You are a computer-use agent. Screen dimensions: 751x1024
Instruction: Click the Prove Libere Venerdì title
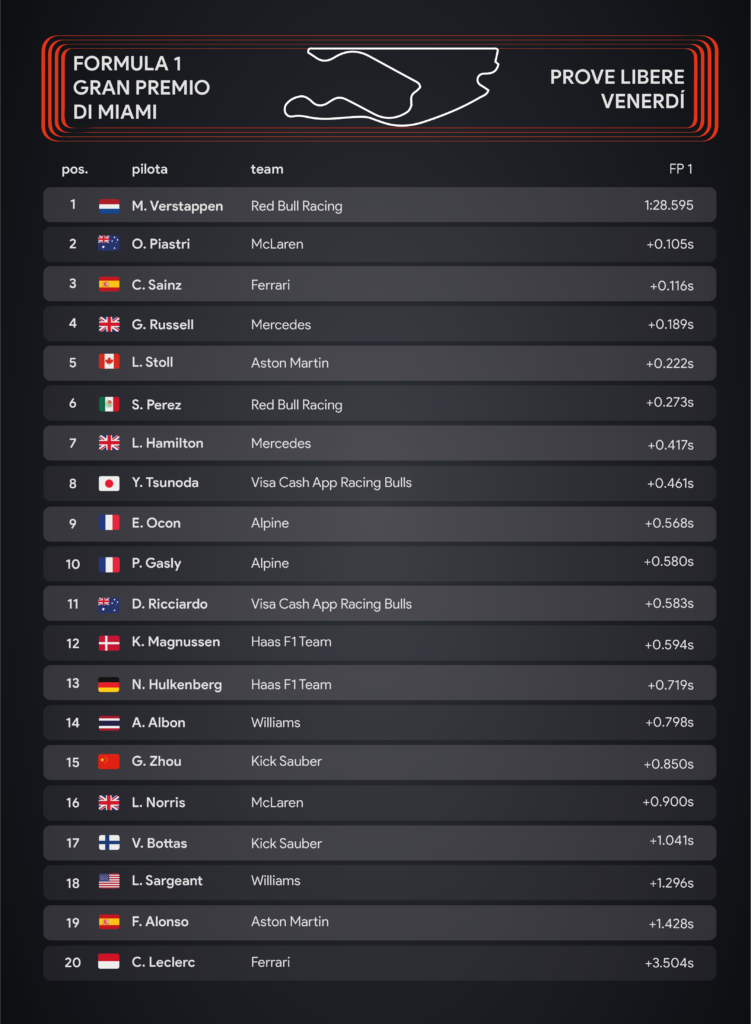coord(617,89)
